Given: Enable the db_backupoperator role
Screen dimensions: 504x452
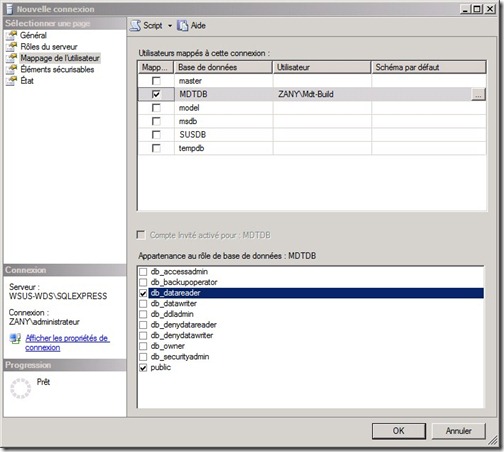Looking at the screenshot, I should (143, 282).
